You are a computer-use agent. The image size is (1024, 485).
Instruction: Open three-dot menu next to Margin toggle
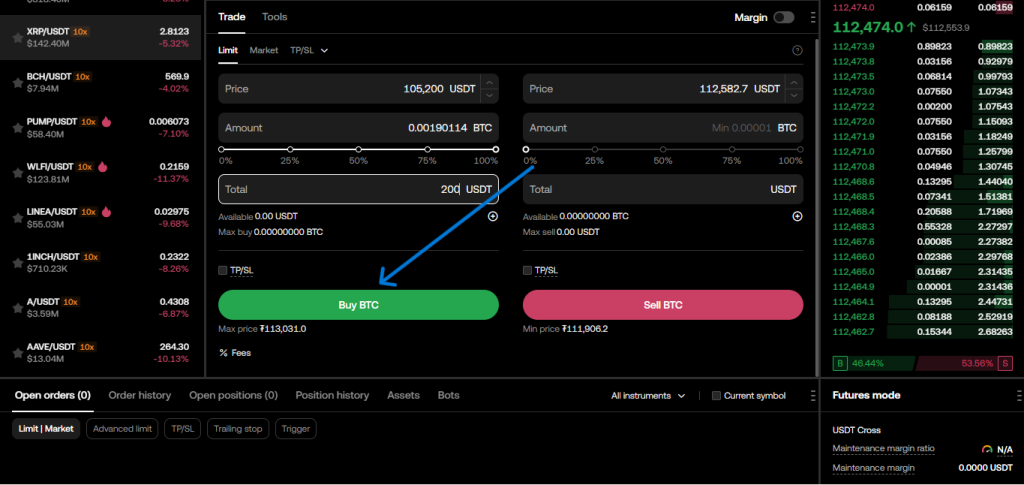point(813,18)
